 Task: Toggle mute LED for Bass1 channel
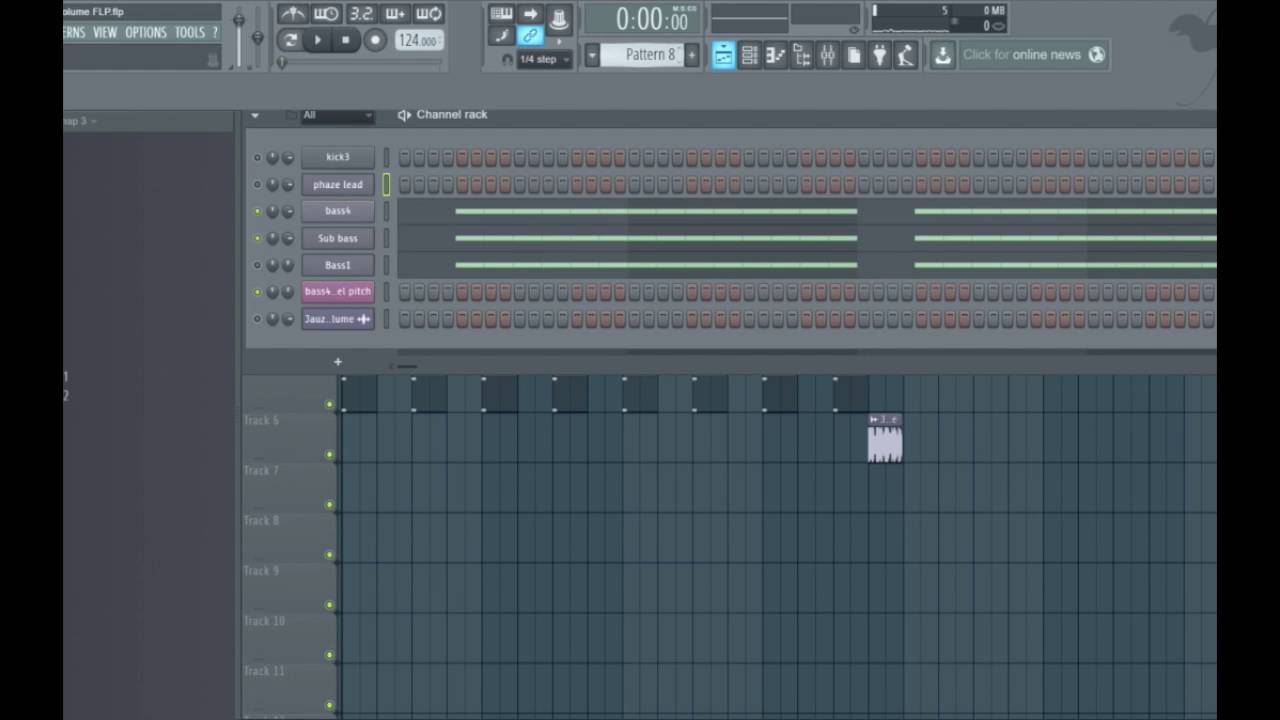(x=257, y=266)
